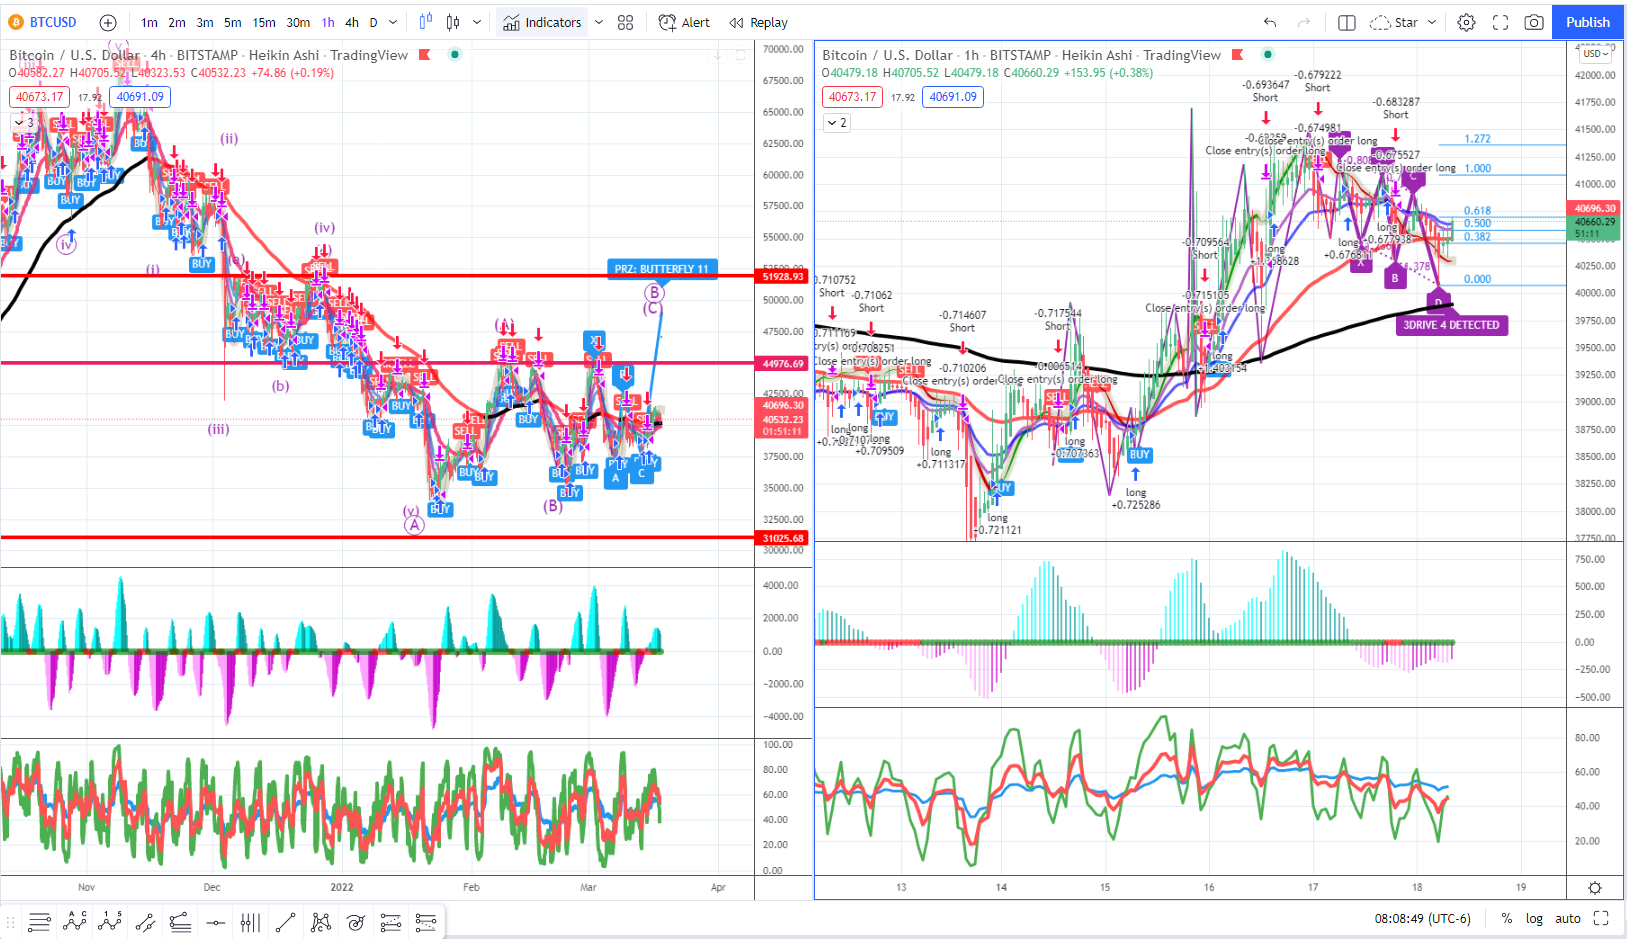The width and height of the screenshot is (1627, 939).
Task: Click drag handle of favorites drawing toolbar
Action: pyautogui.click(x=12, y=922)
